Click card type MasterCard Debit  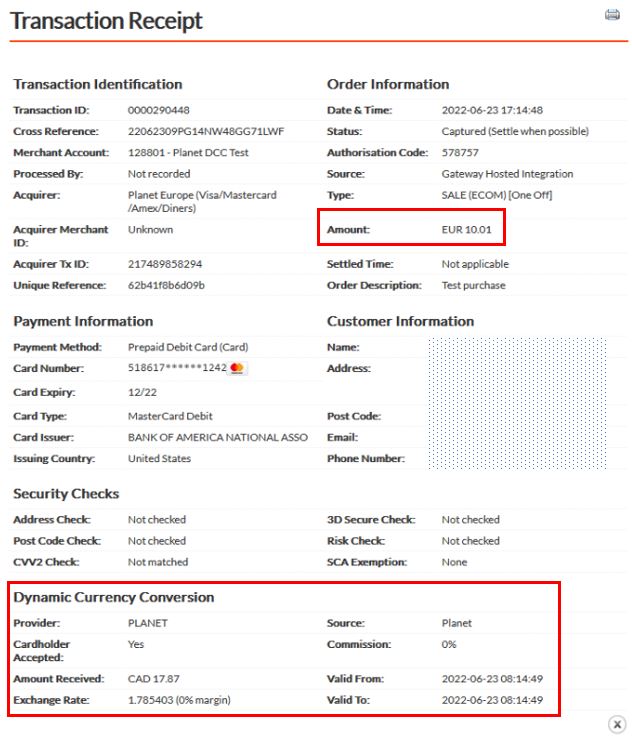coord(170,416)
